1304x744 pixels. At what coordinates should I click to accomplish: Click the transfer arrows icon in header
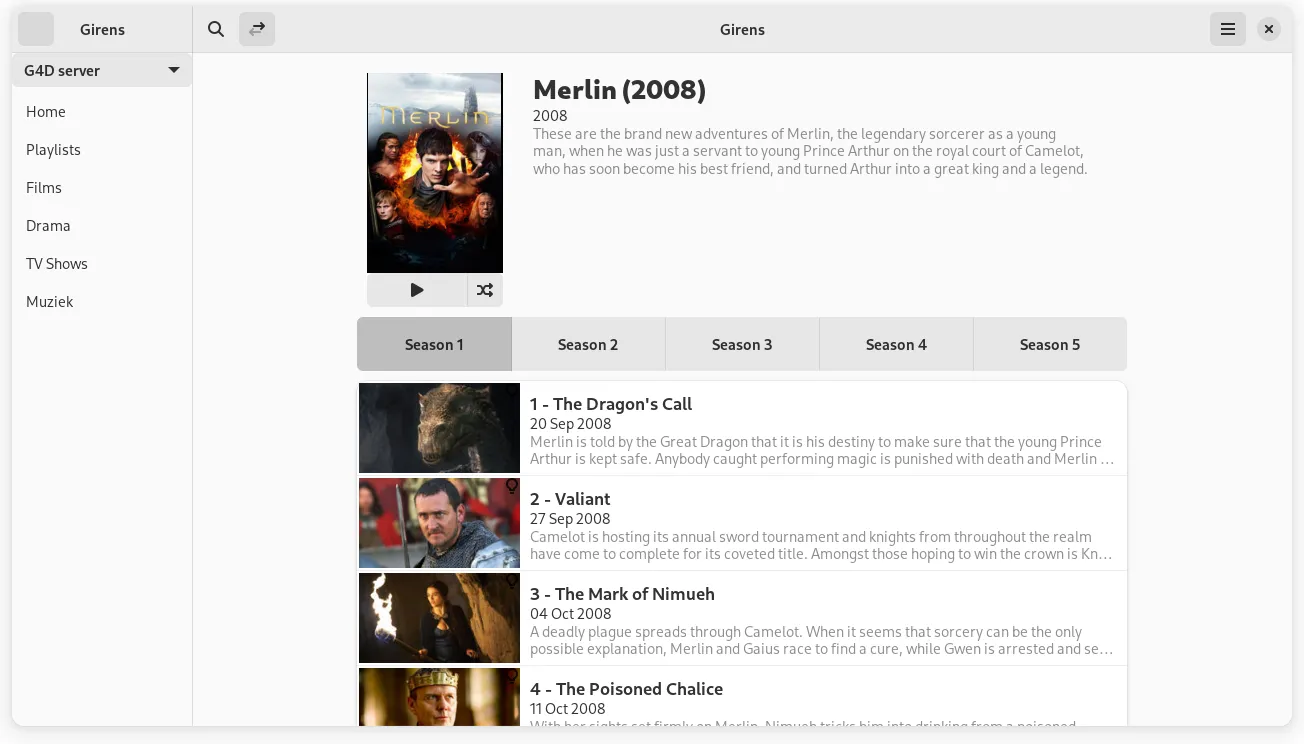257,29
